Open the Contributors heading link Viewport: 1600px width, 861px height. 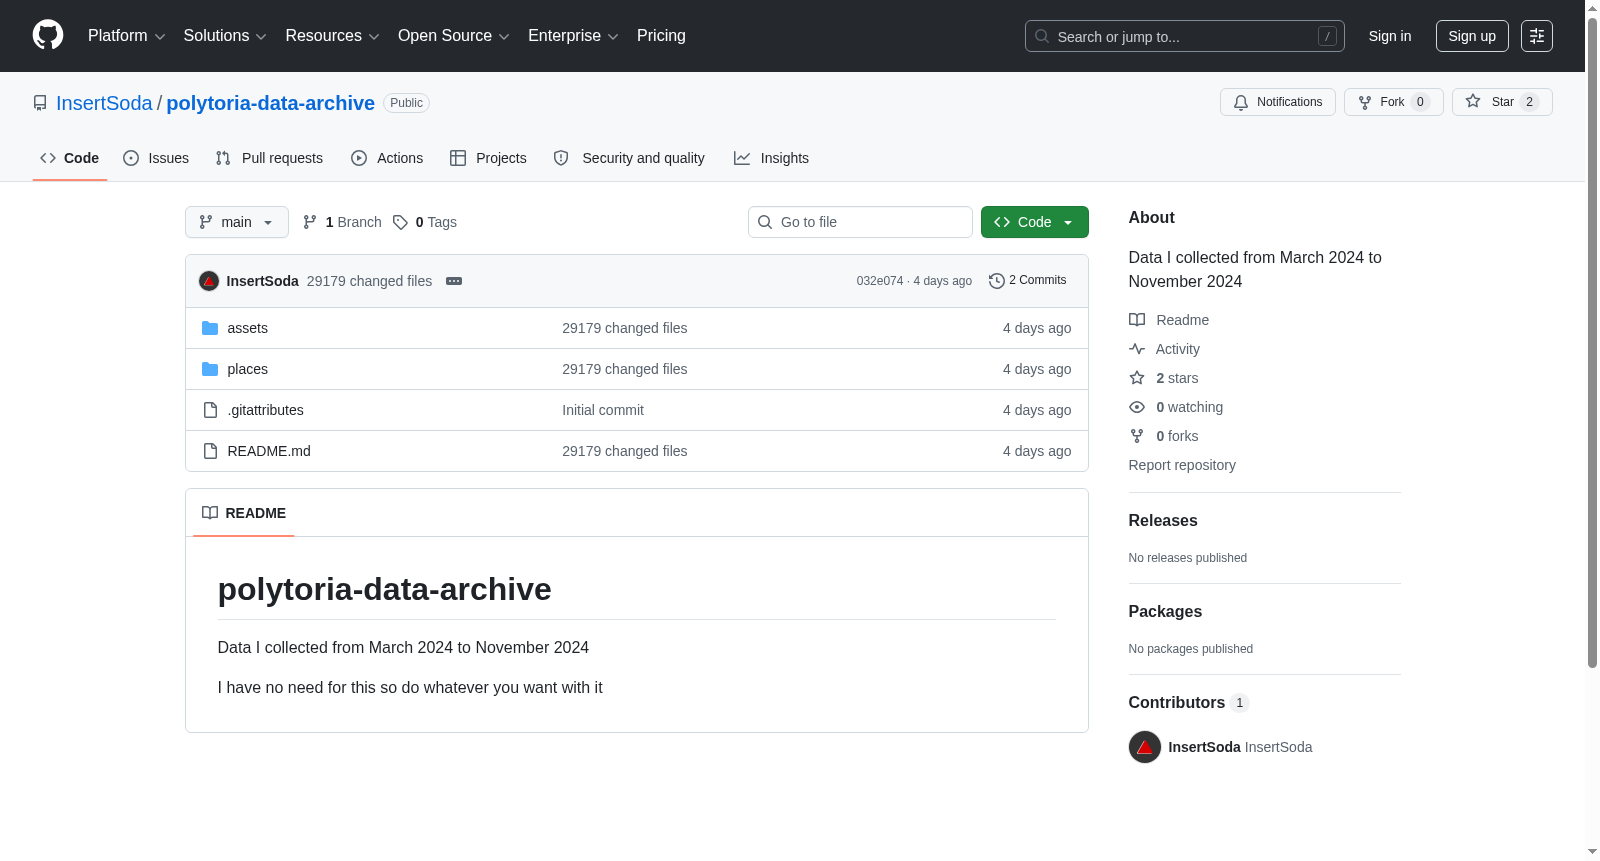click(1189, 703)
